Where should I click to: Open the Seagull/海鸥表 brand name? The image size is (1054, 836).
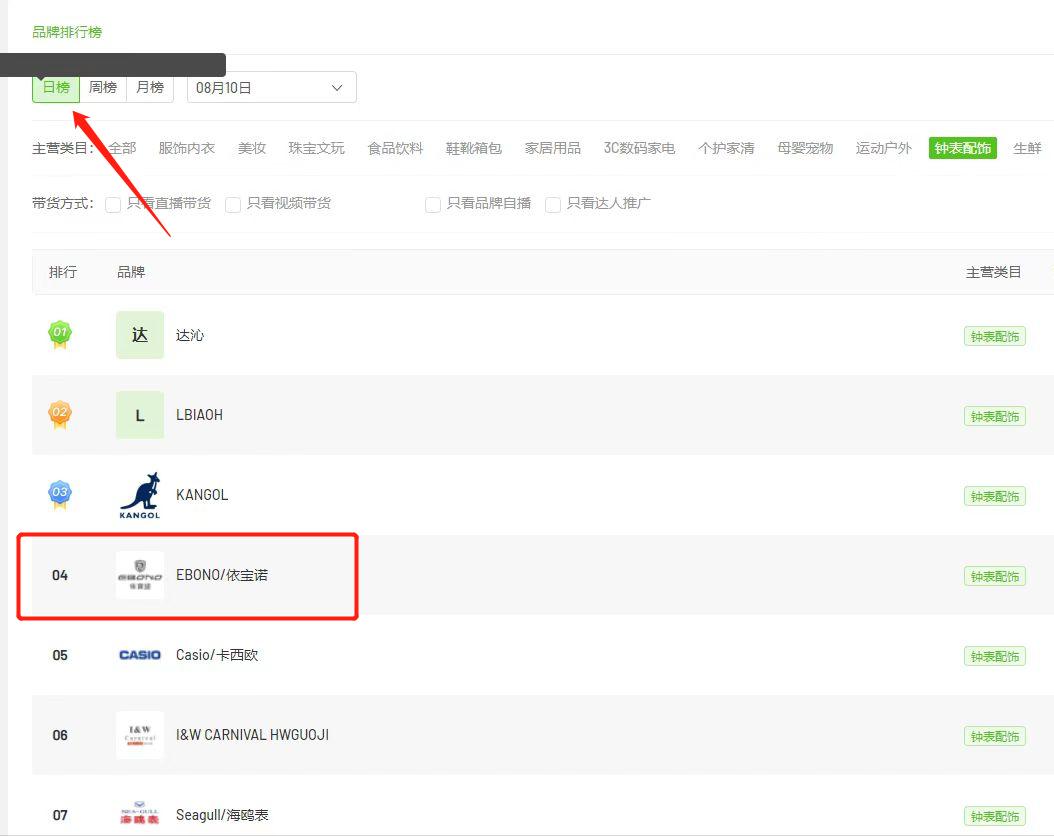point(222,814)
